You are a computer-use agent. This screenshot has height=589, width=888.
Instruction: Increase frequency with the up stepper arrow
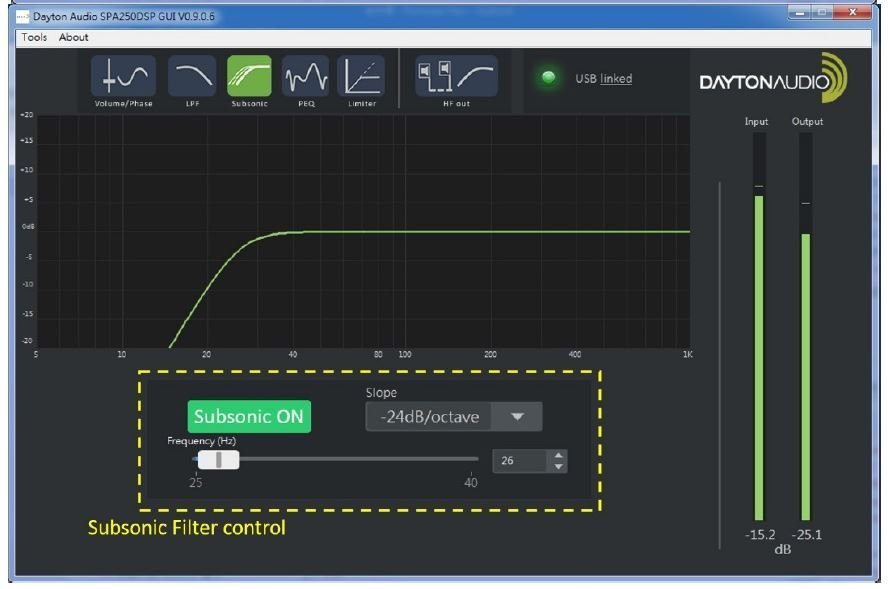(x=558, y=455)
